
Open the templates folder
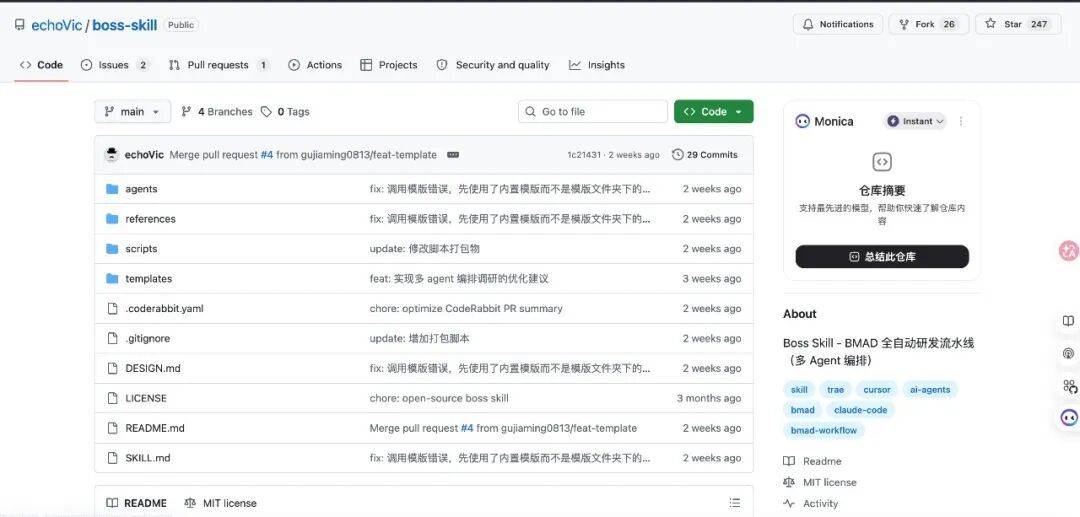149,279
